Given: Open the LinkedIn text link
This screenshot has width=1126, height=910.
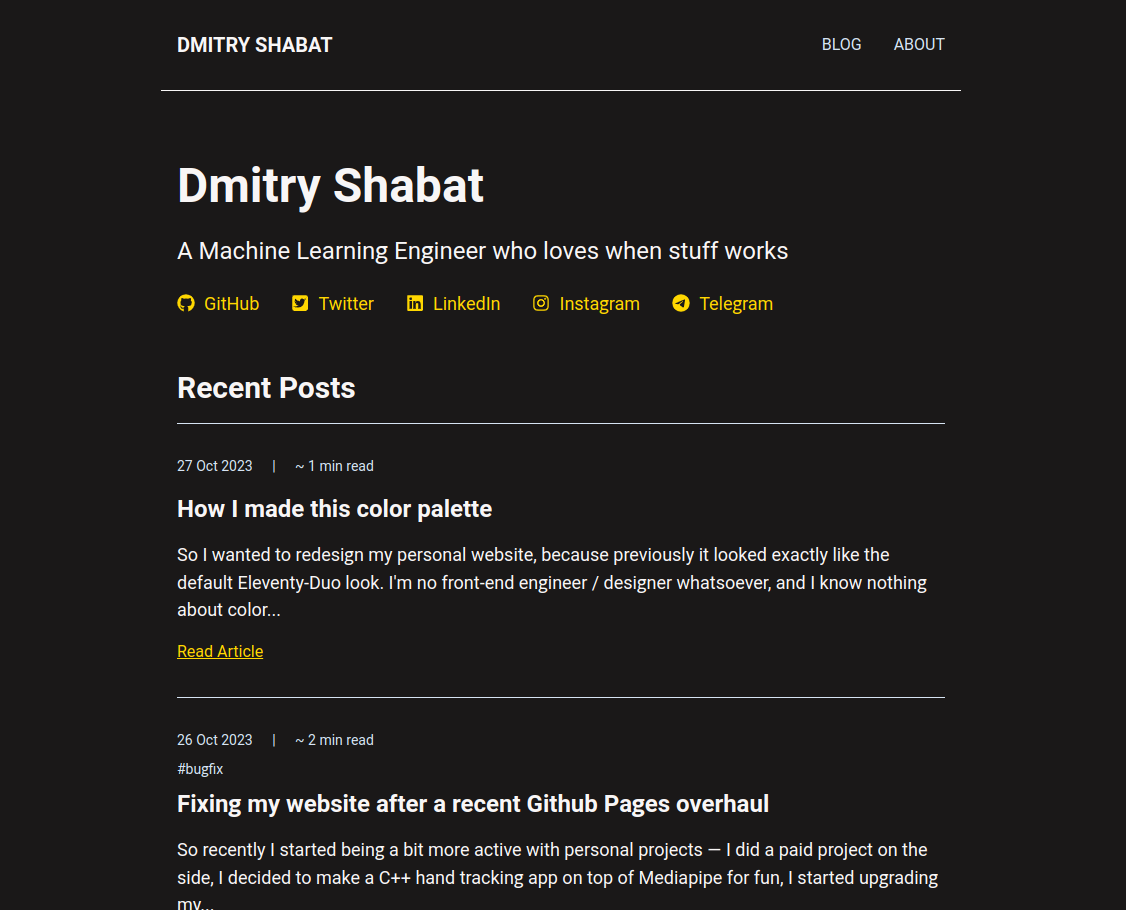Looking at the screenshot, I should 466,304.
